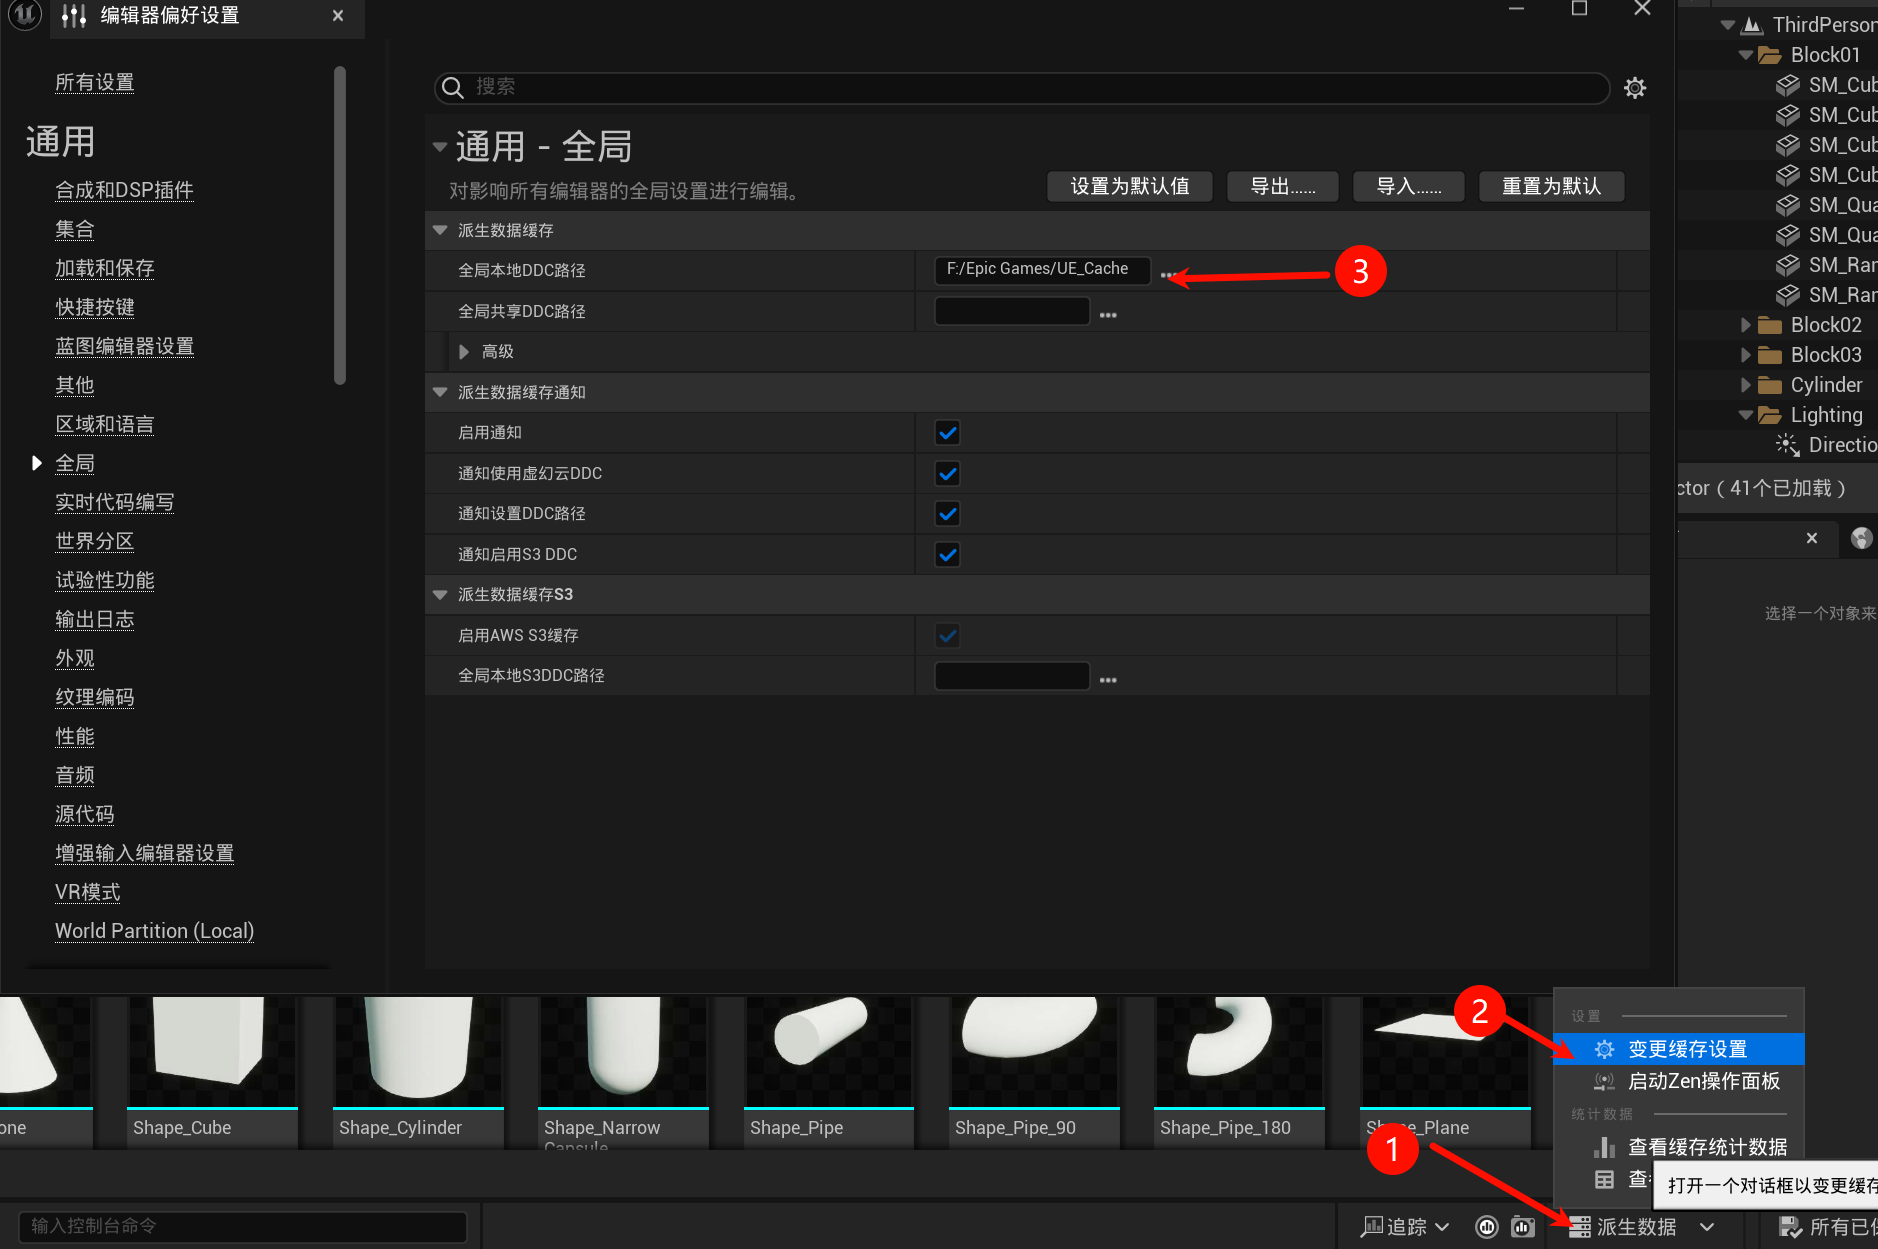The height and width of the screenshot is (1249, 1878).
Task: Click the browse dots for global local DDC path
Action: pyautogui.click(x=1166, y=275)
